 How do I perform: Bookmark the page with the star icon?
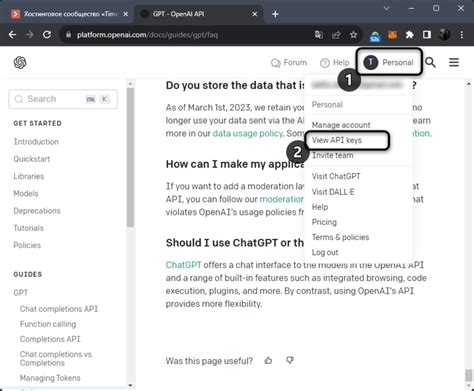pos(353,35)
